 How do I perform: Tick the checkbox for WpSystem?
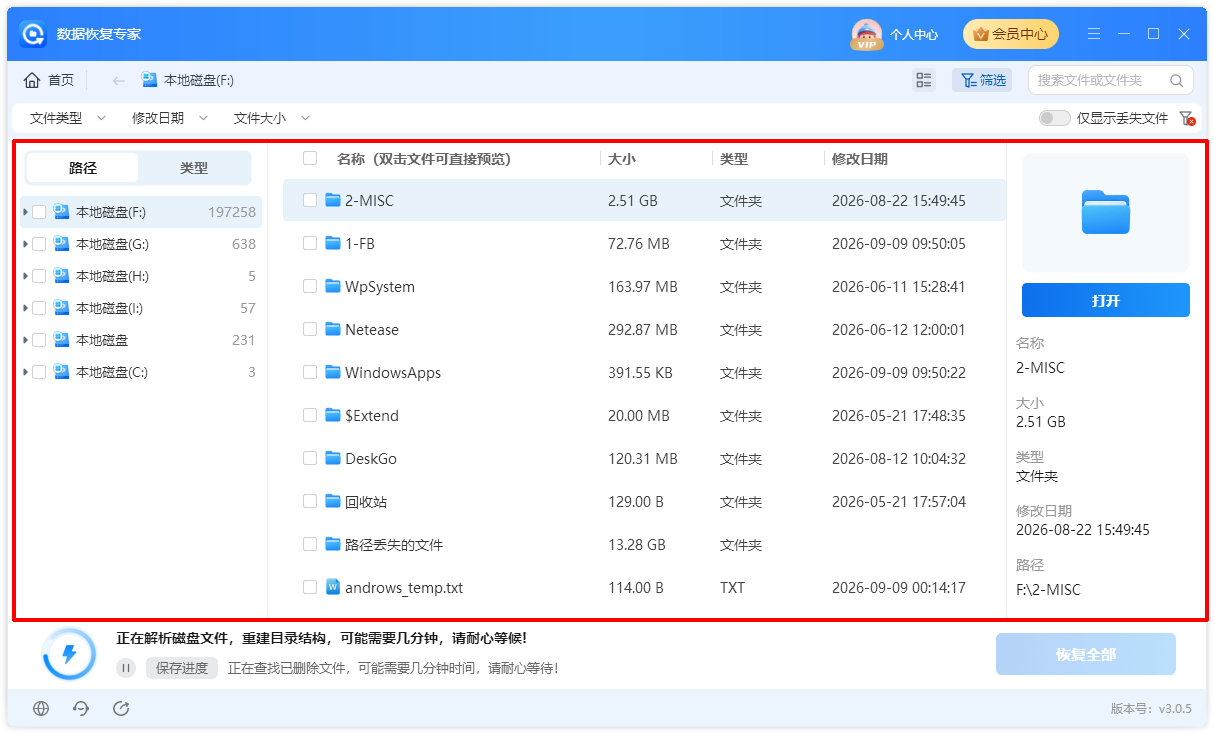tap(310, 286)
